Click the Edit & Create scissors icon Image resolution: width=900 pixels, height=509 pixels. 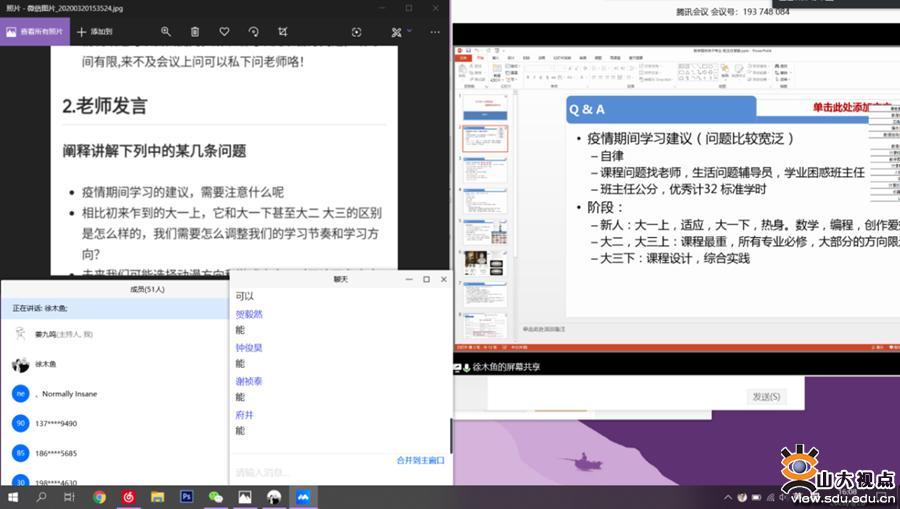point(396,32)
